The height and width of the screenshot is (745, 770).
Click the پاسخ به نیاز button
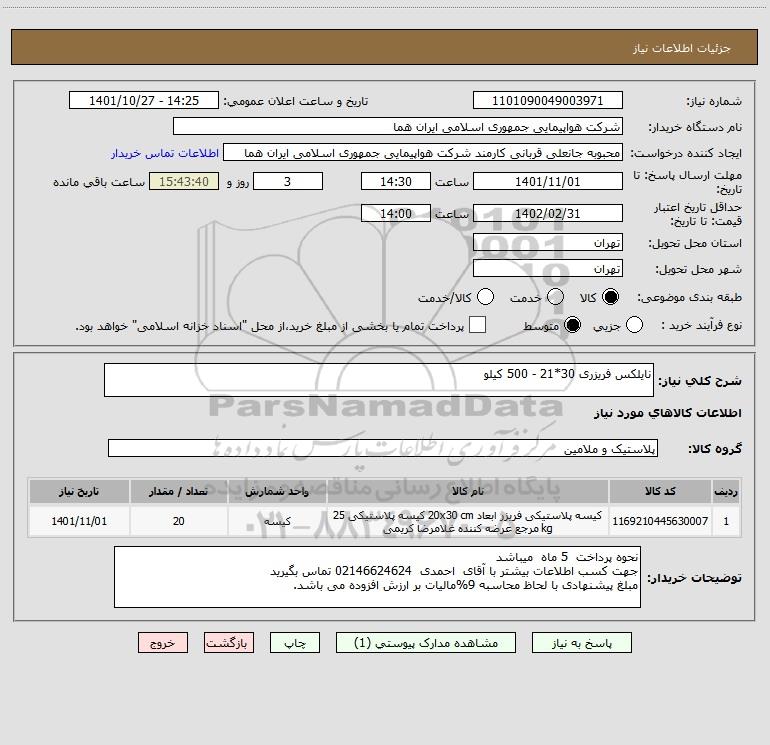tap(581, 643)
